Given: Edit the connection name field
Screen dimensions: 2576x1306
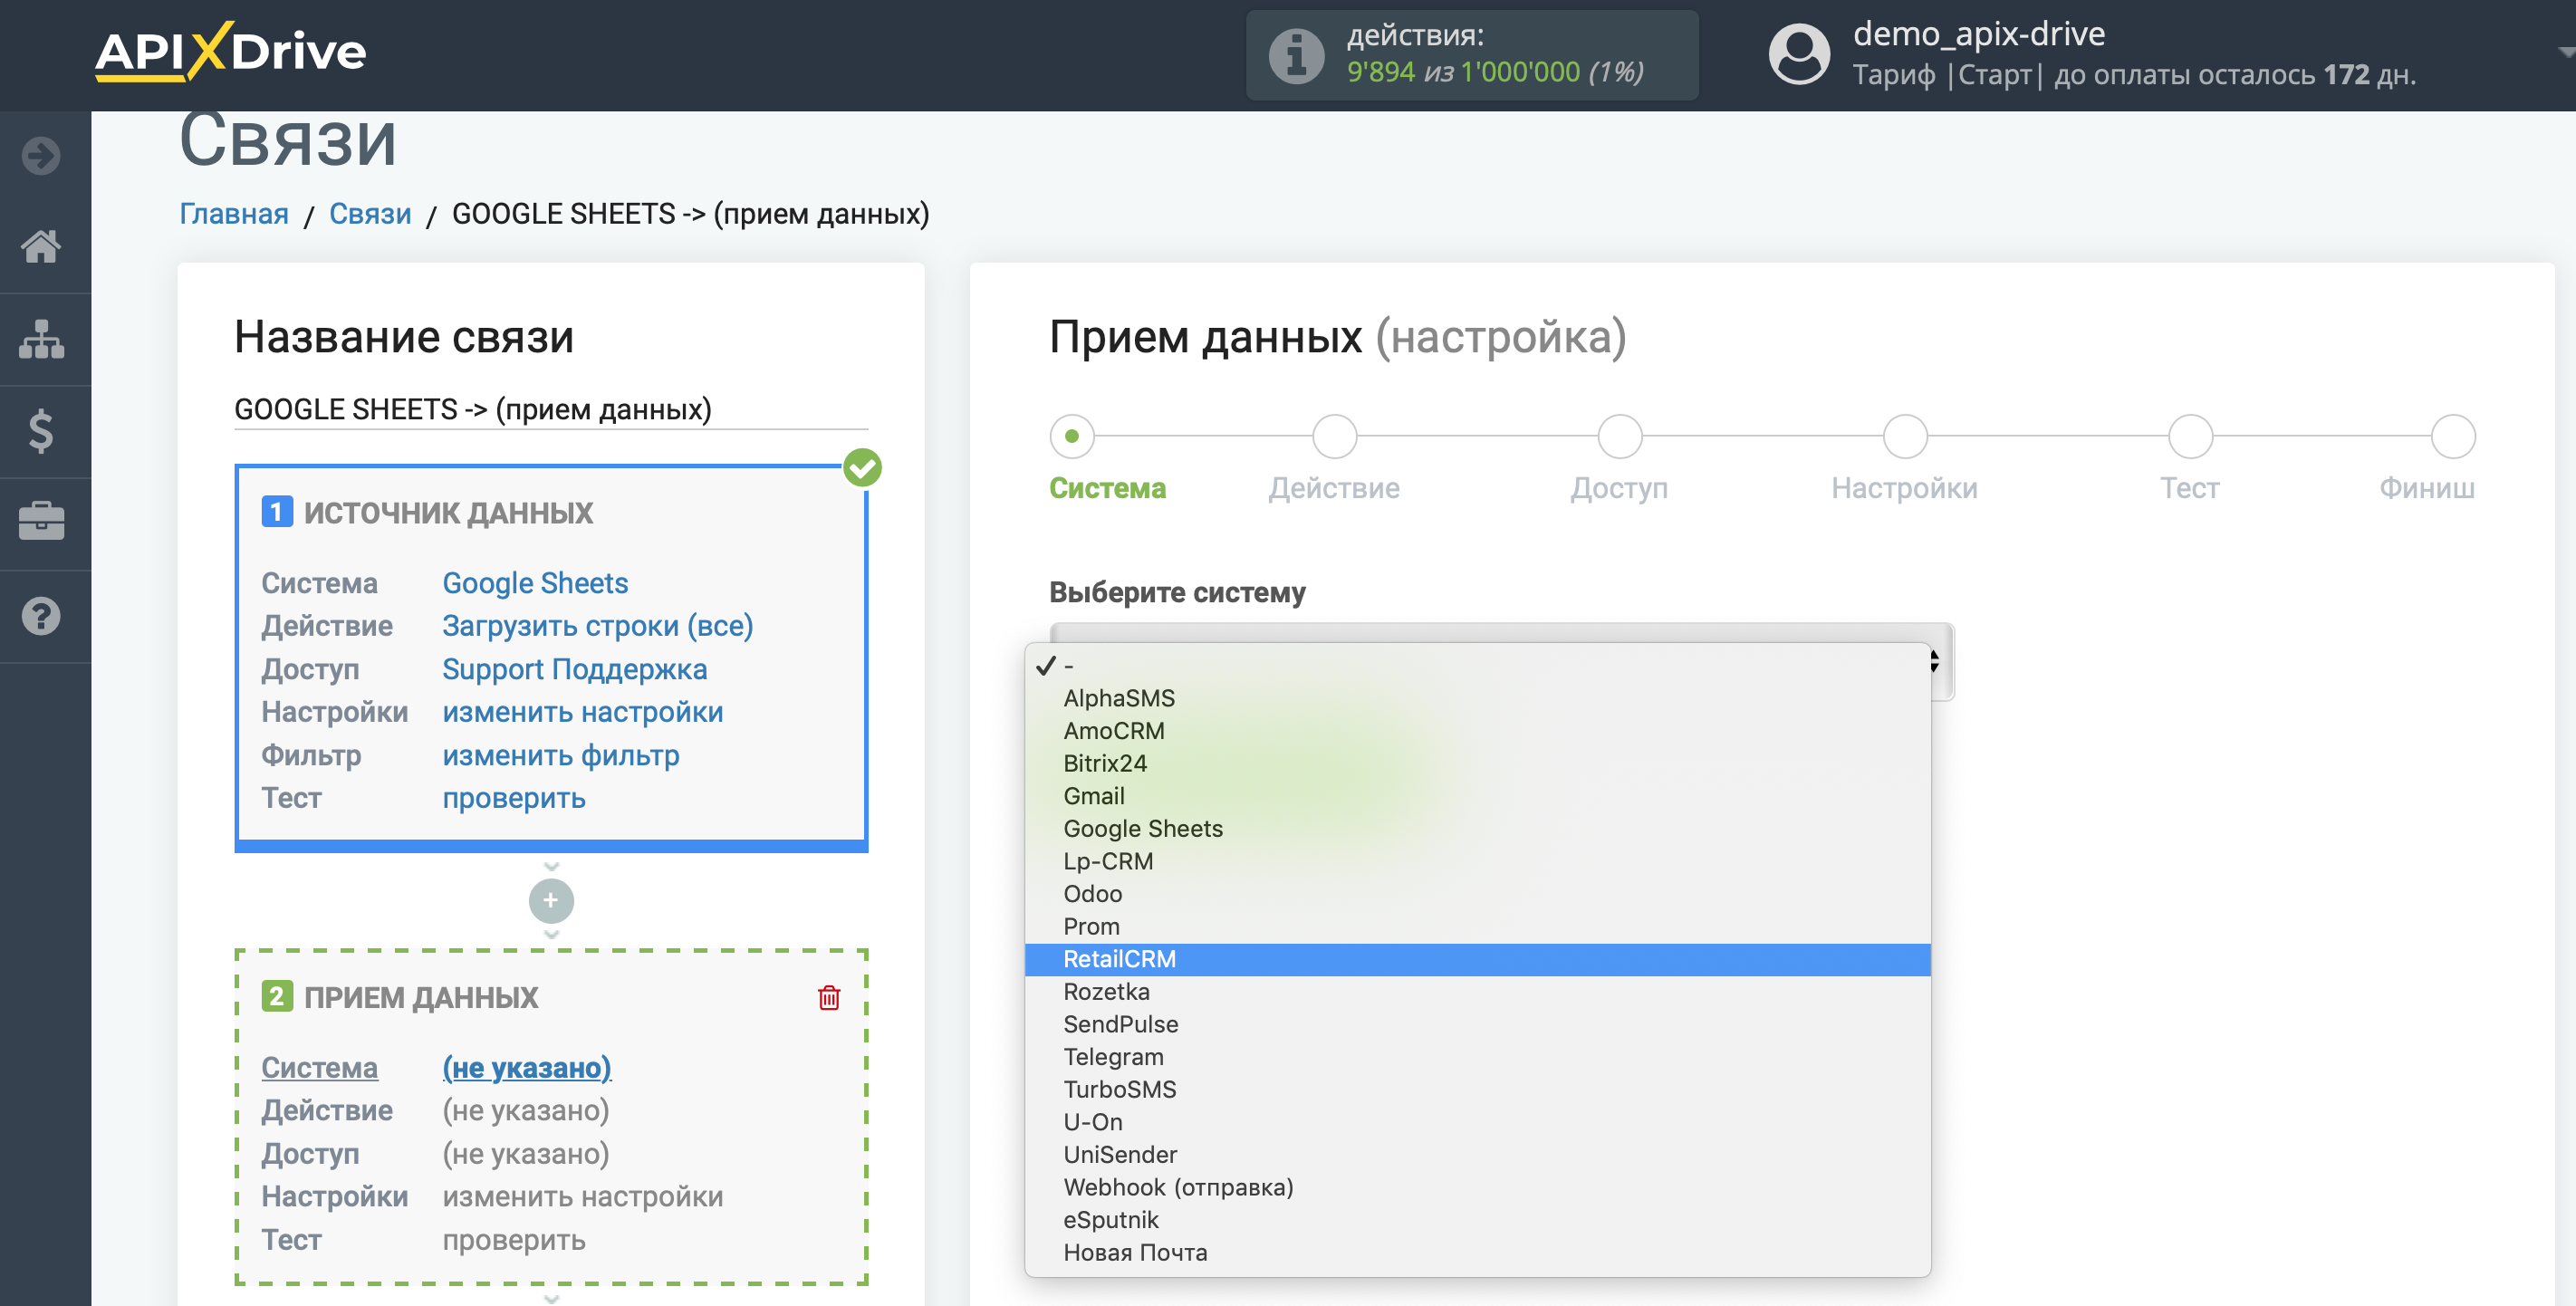Looking at the screenshot, I should [x=551, y=409].
